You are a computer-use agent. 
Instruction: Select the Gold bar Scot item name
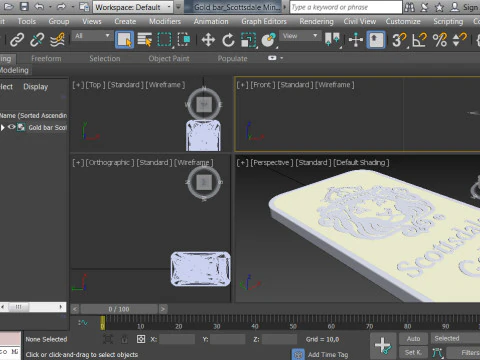47,127
